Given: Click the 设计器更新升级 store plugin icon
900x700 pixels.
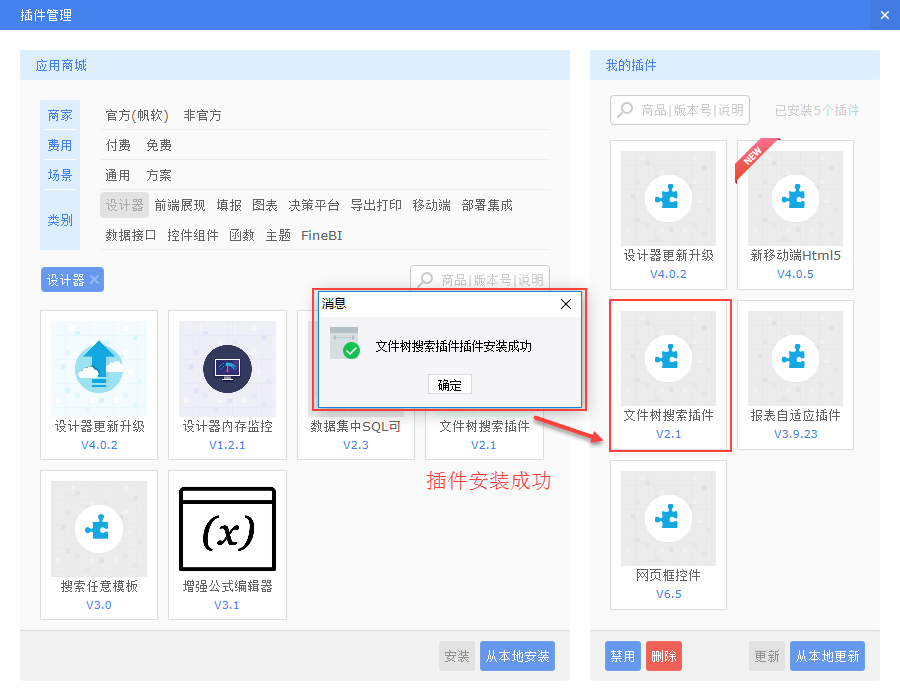Looking at the screenshot, I should pos(99,369).
